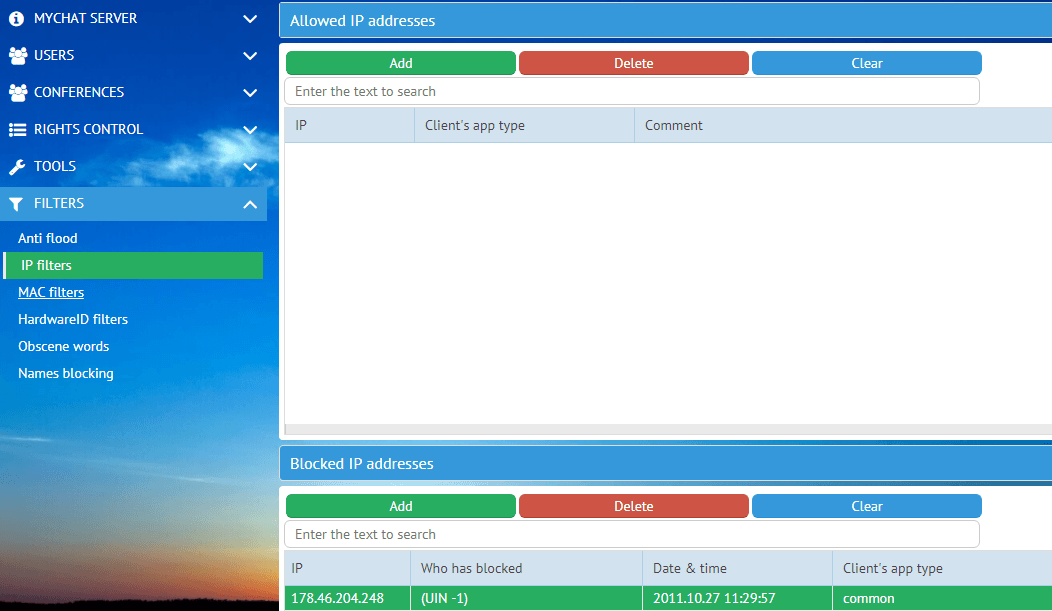
Task: Open the MAC filters page
Action: (51, 292)
